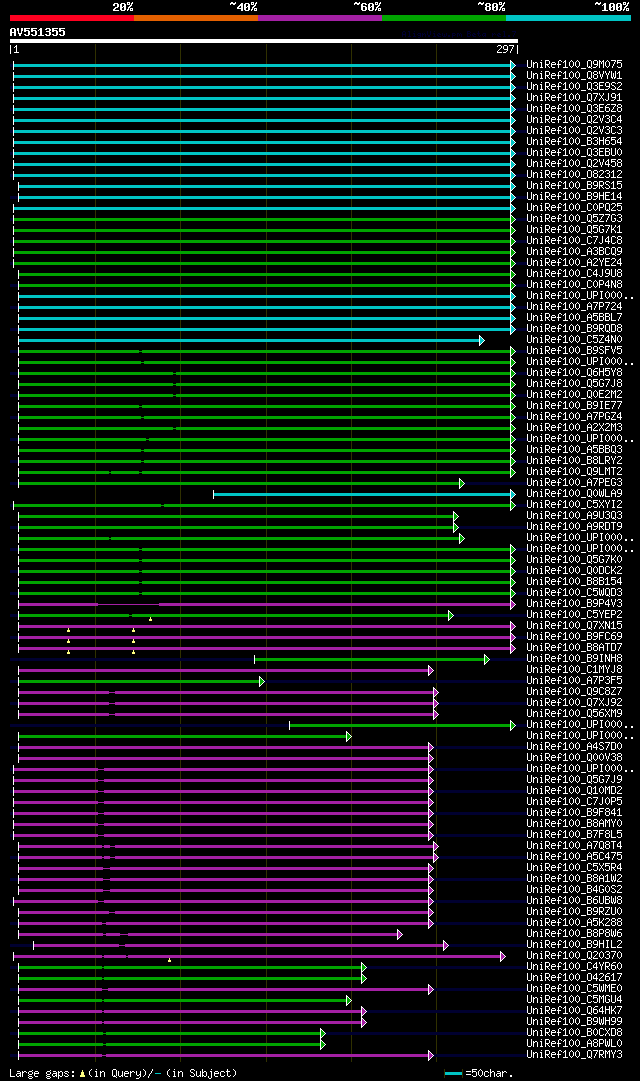Select label UniRef100_Q5G7K1
Viewport: 640px width, 1081px height.
point(574,230)
